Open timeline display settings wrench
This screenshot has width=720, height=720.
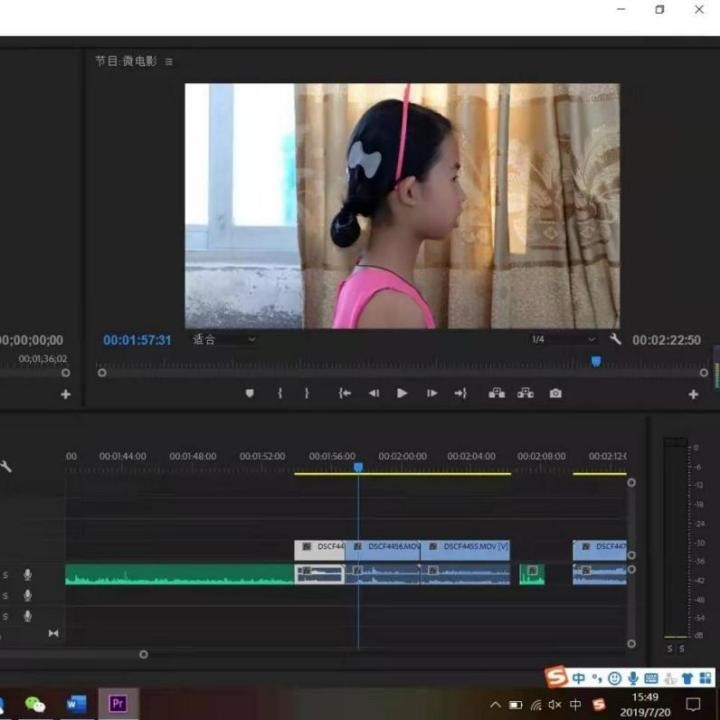[6, 467]
